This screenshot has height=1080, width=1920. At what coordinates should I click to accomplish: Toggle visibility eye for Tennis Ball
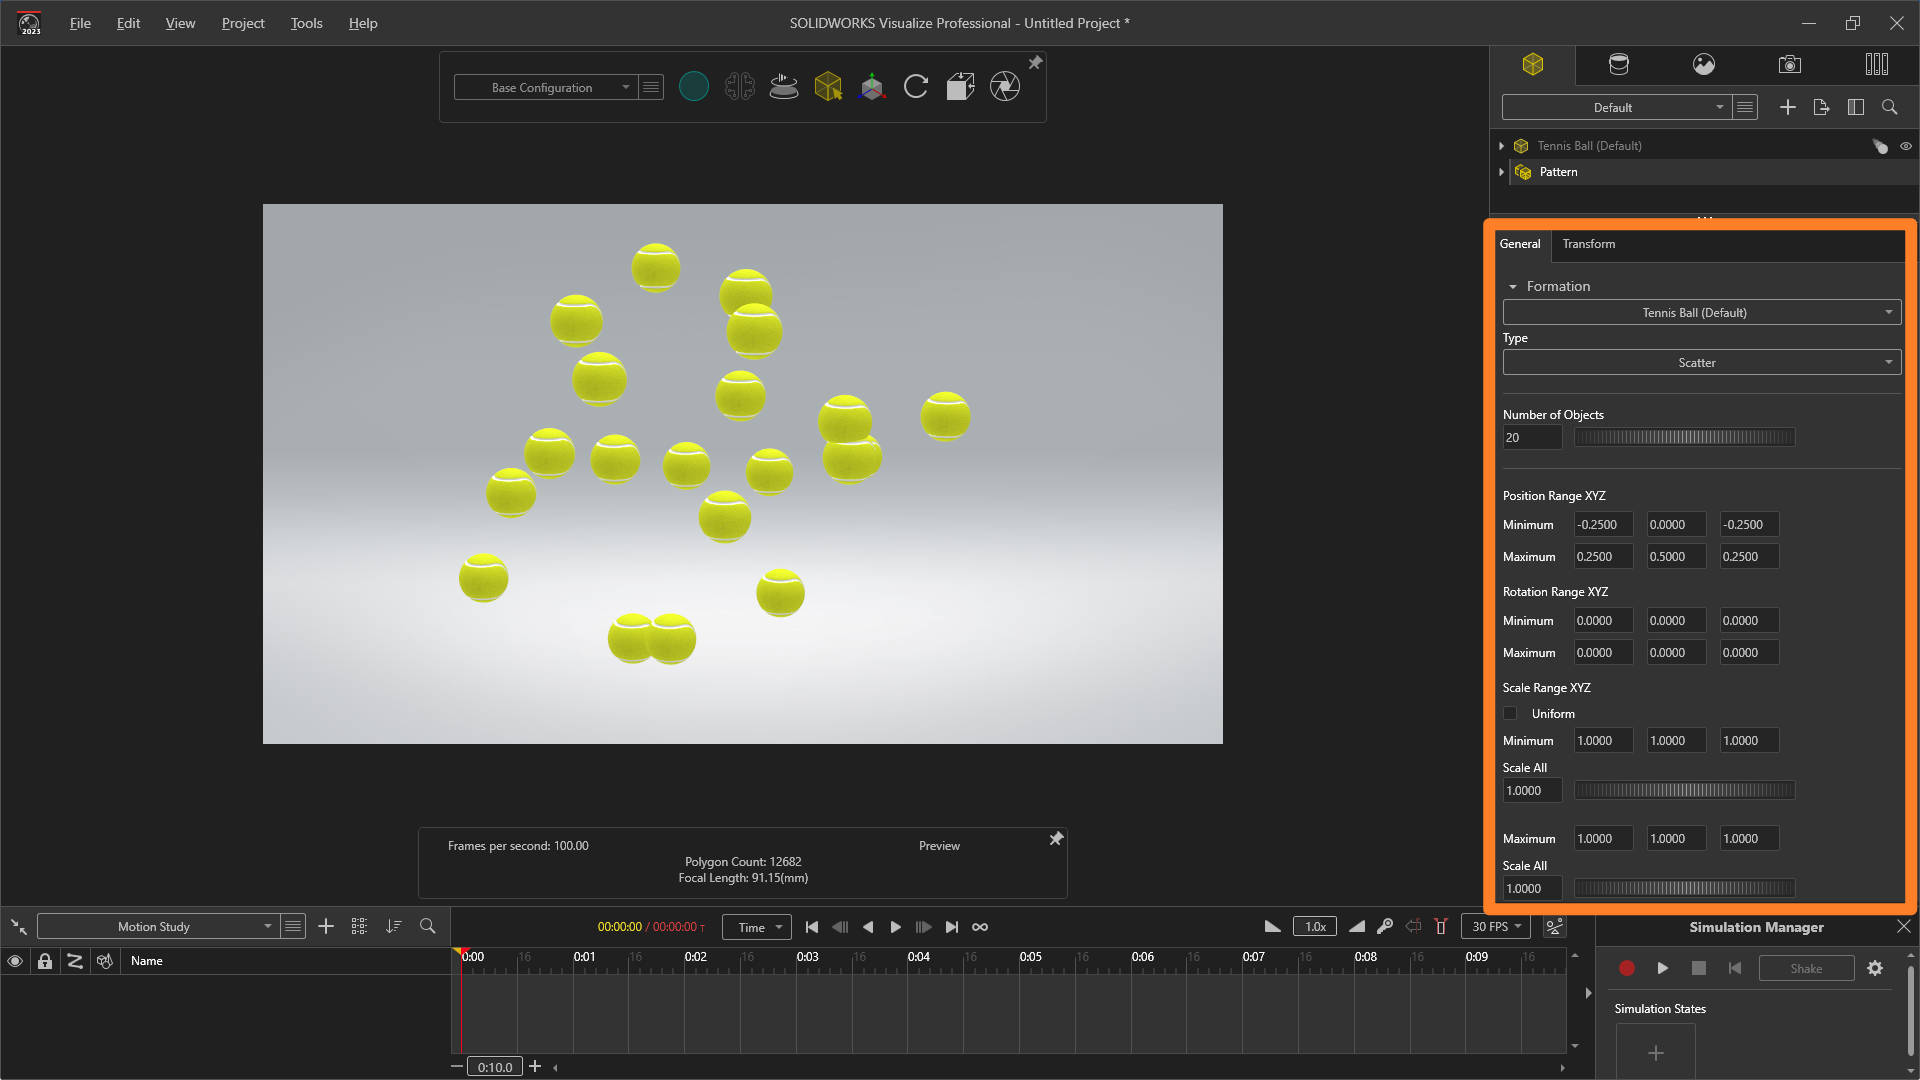coord(1906,146)
